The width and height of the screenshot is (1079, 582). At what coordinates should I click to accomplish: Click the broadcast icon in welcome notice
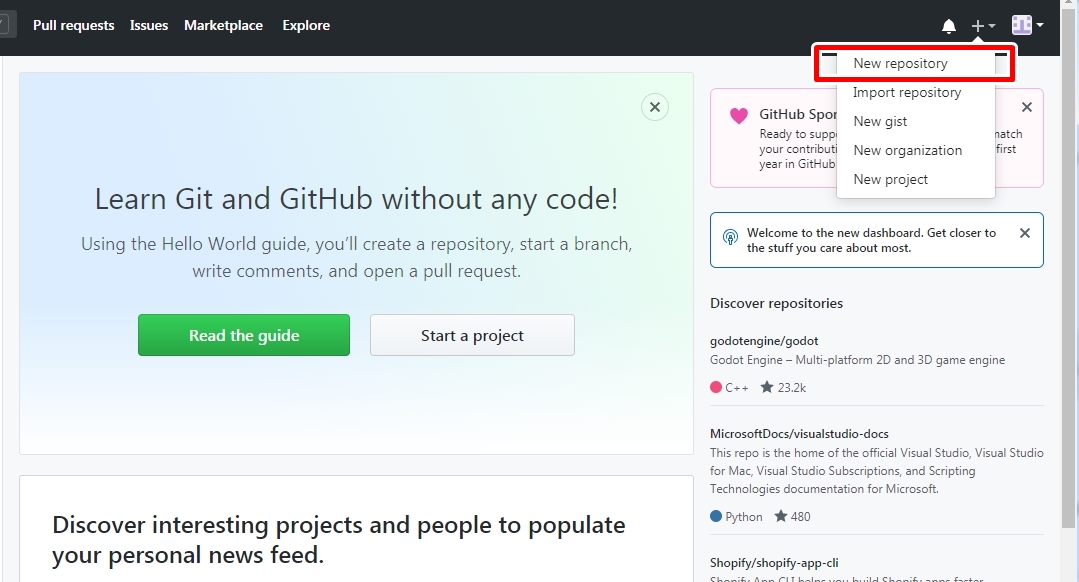pos(730,237)
